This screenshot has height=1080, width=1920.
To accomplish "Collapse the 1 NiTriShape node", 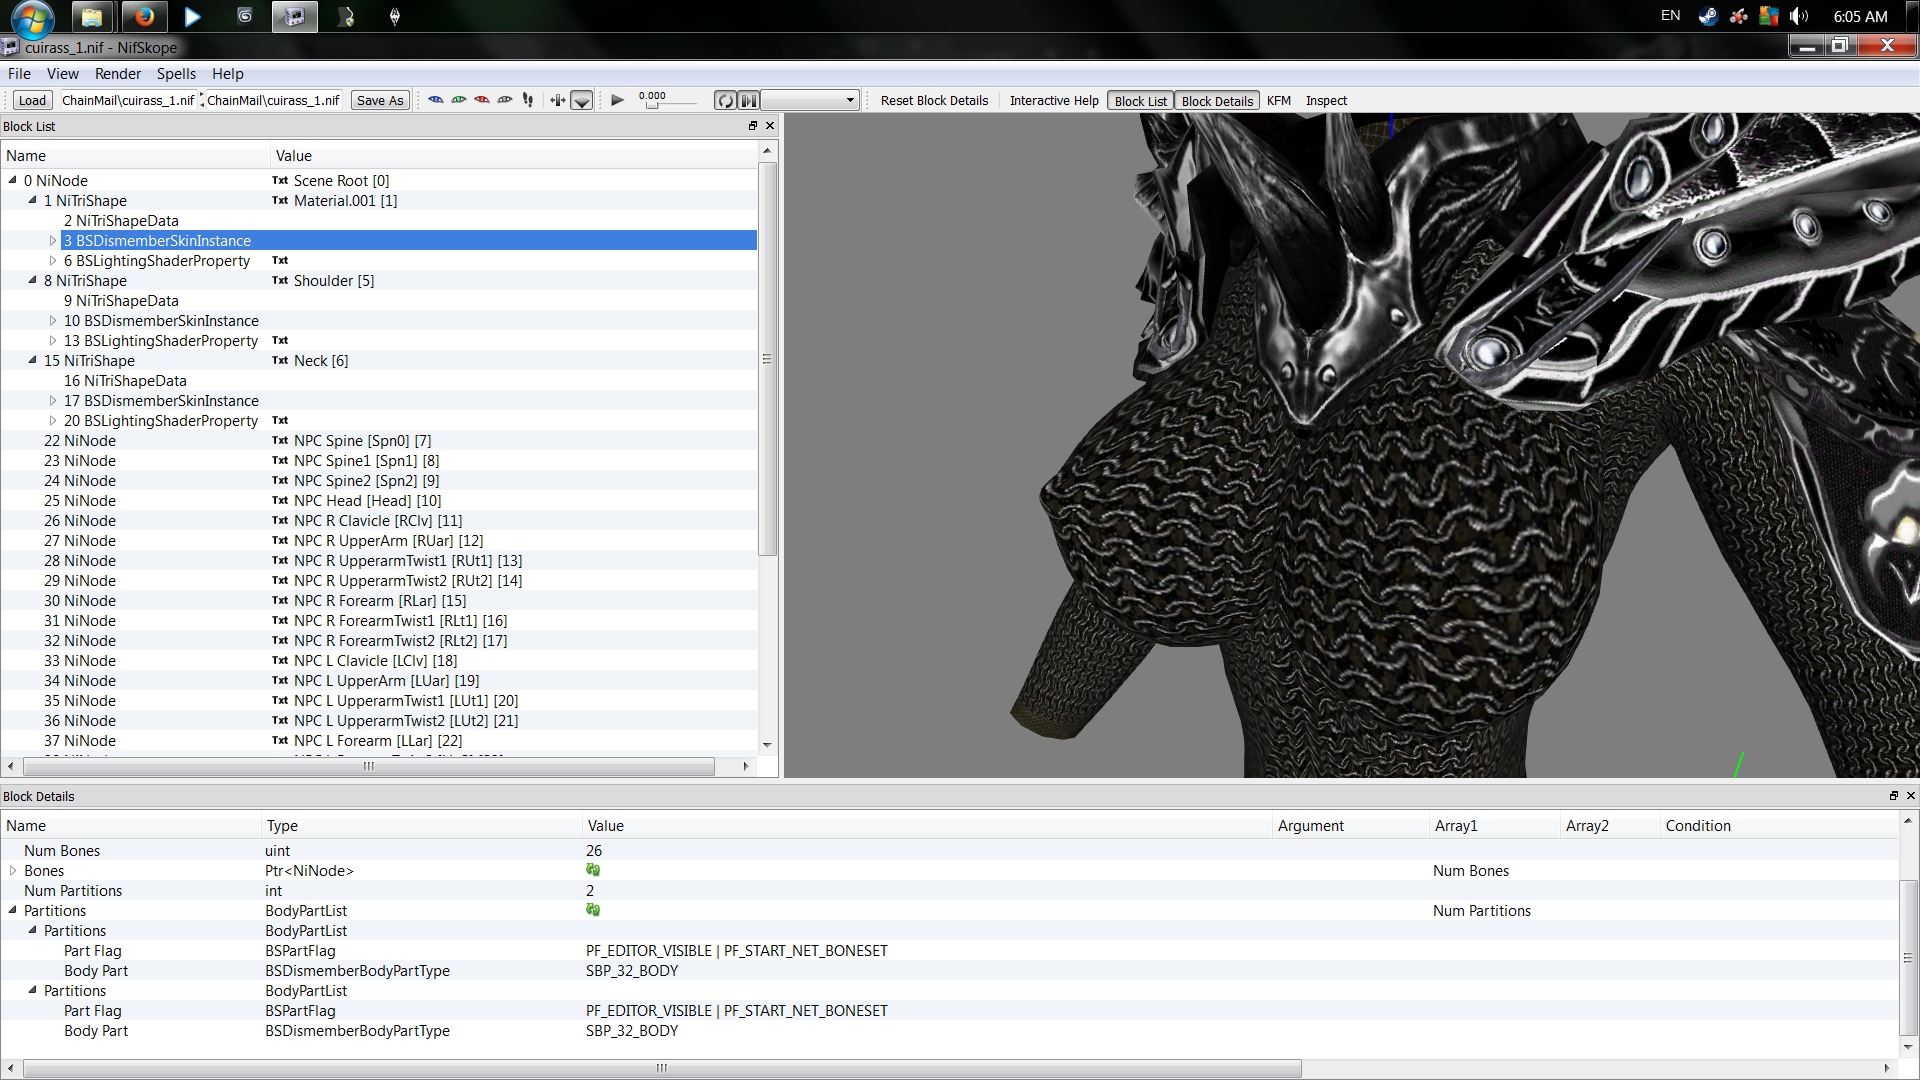I will [x=33, y=201].
